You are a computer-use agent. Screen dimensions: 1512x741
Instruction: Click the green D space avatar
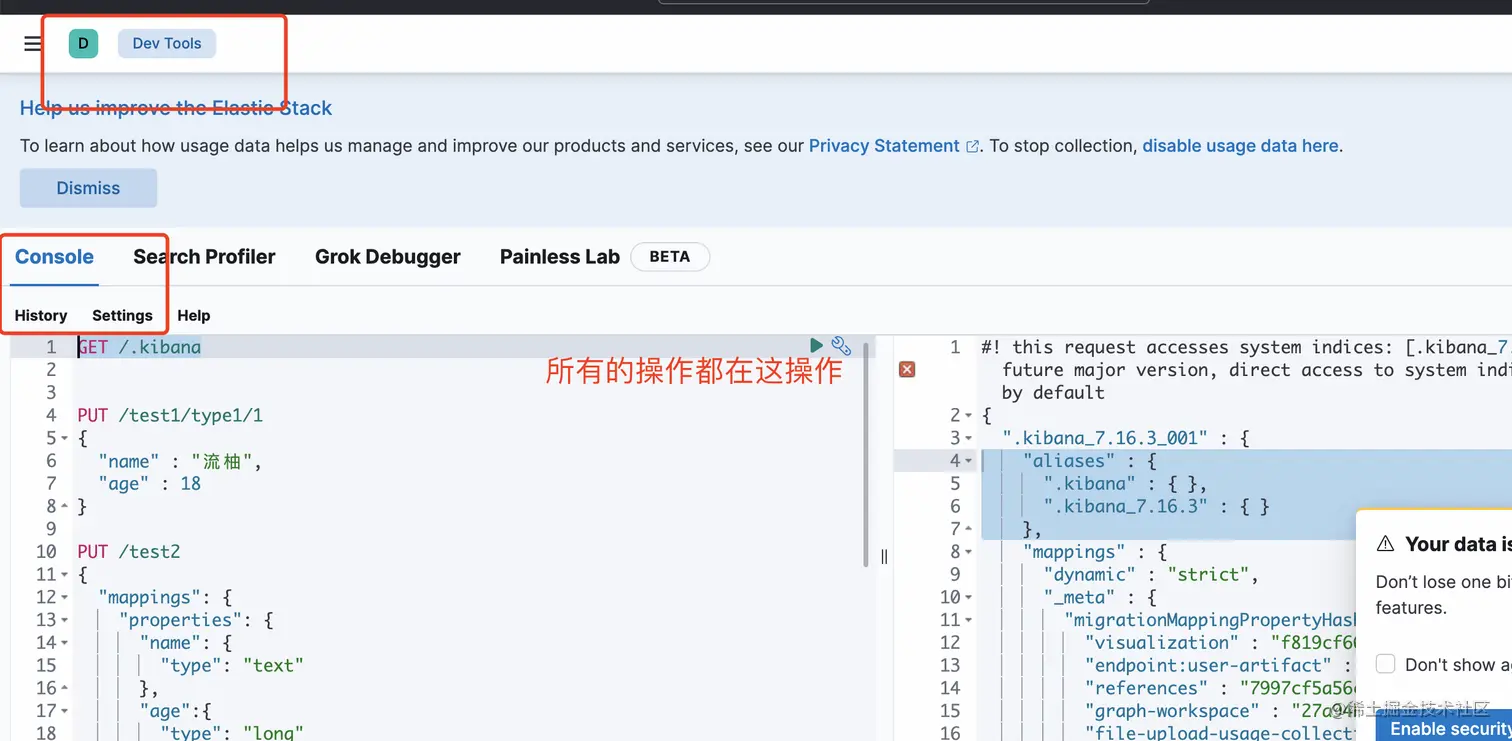(x=83, y=44)
